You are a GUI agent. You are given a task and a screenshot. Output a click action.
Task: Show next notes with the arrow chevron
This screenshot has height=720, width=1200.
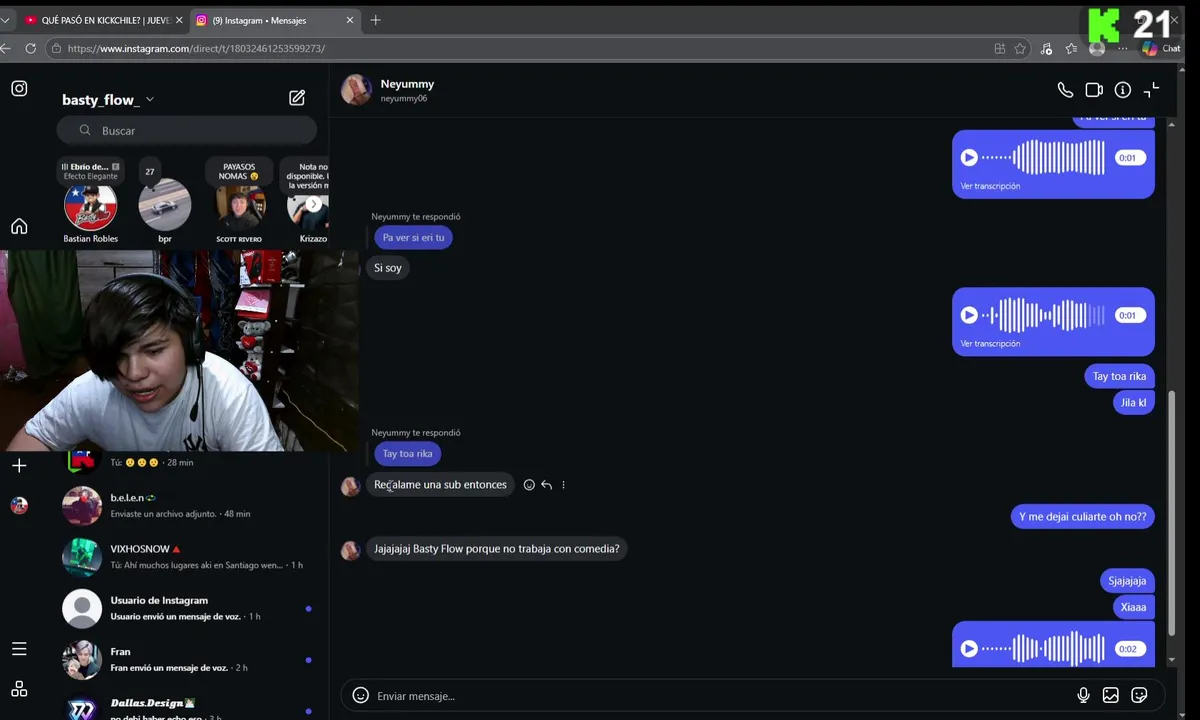313,204
